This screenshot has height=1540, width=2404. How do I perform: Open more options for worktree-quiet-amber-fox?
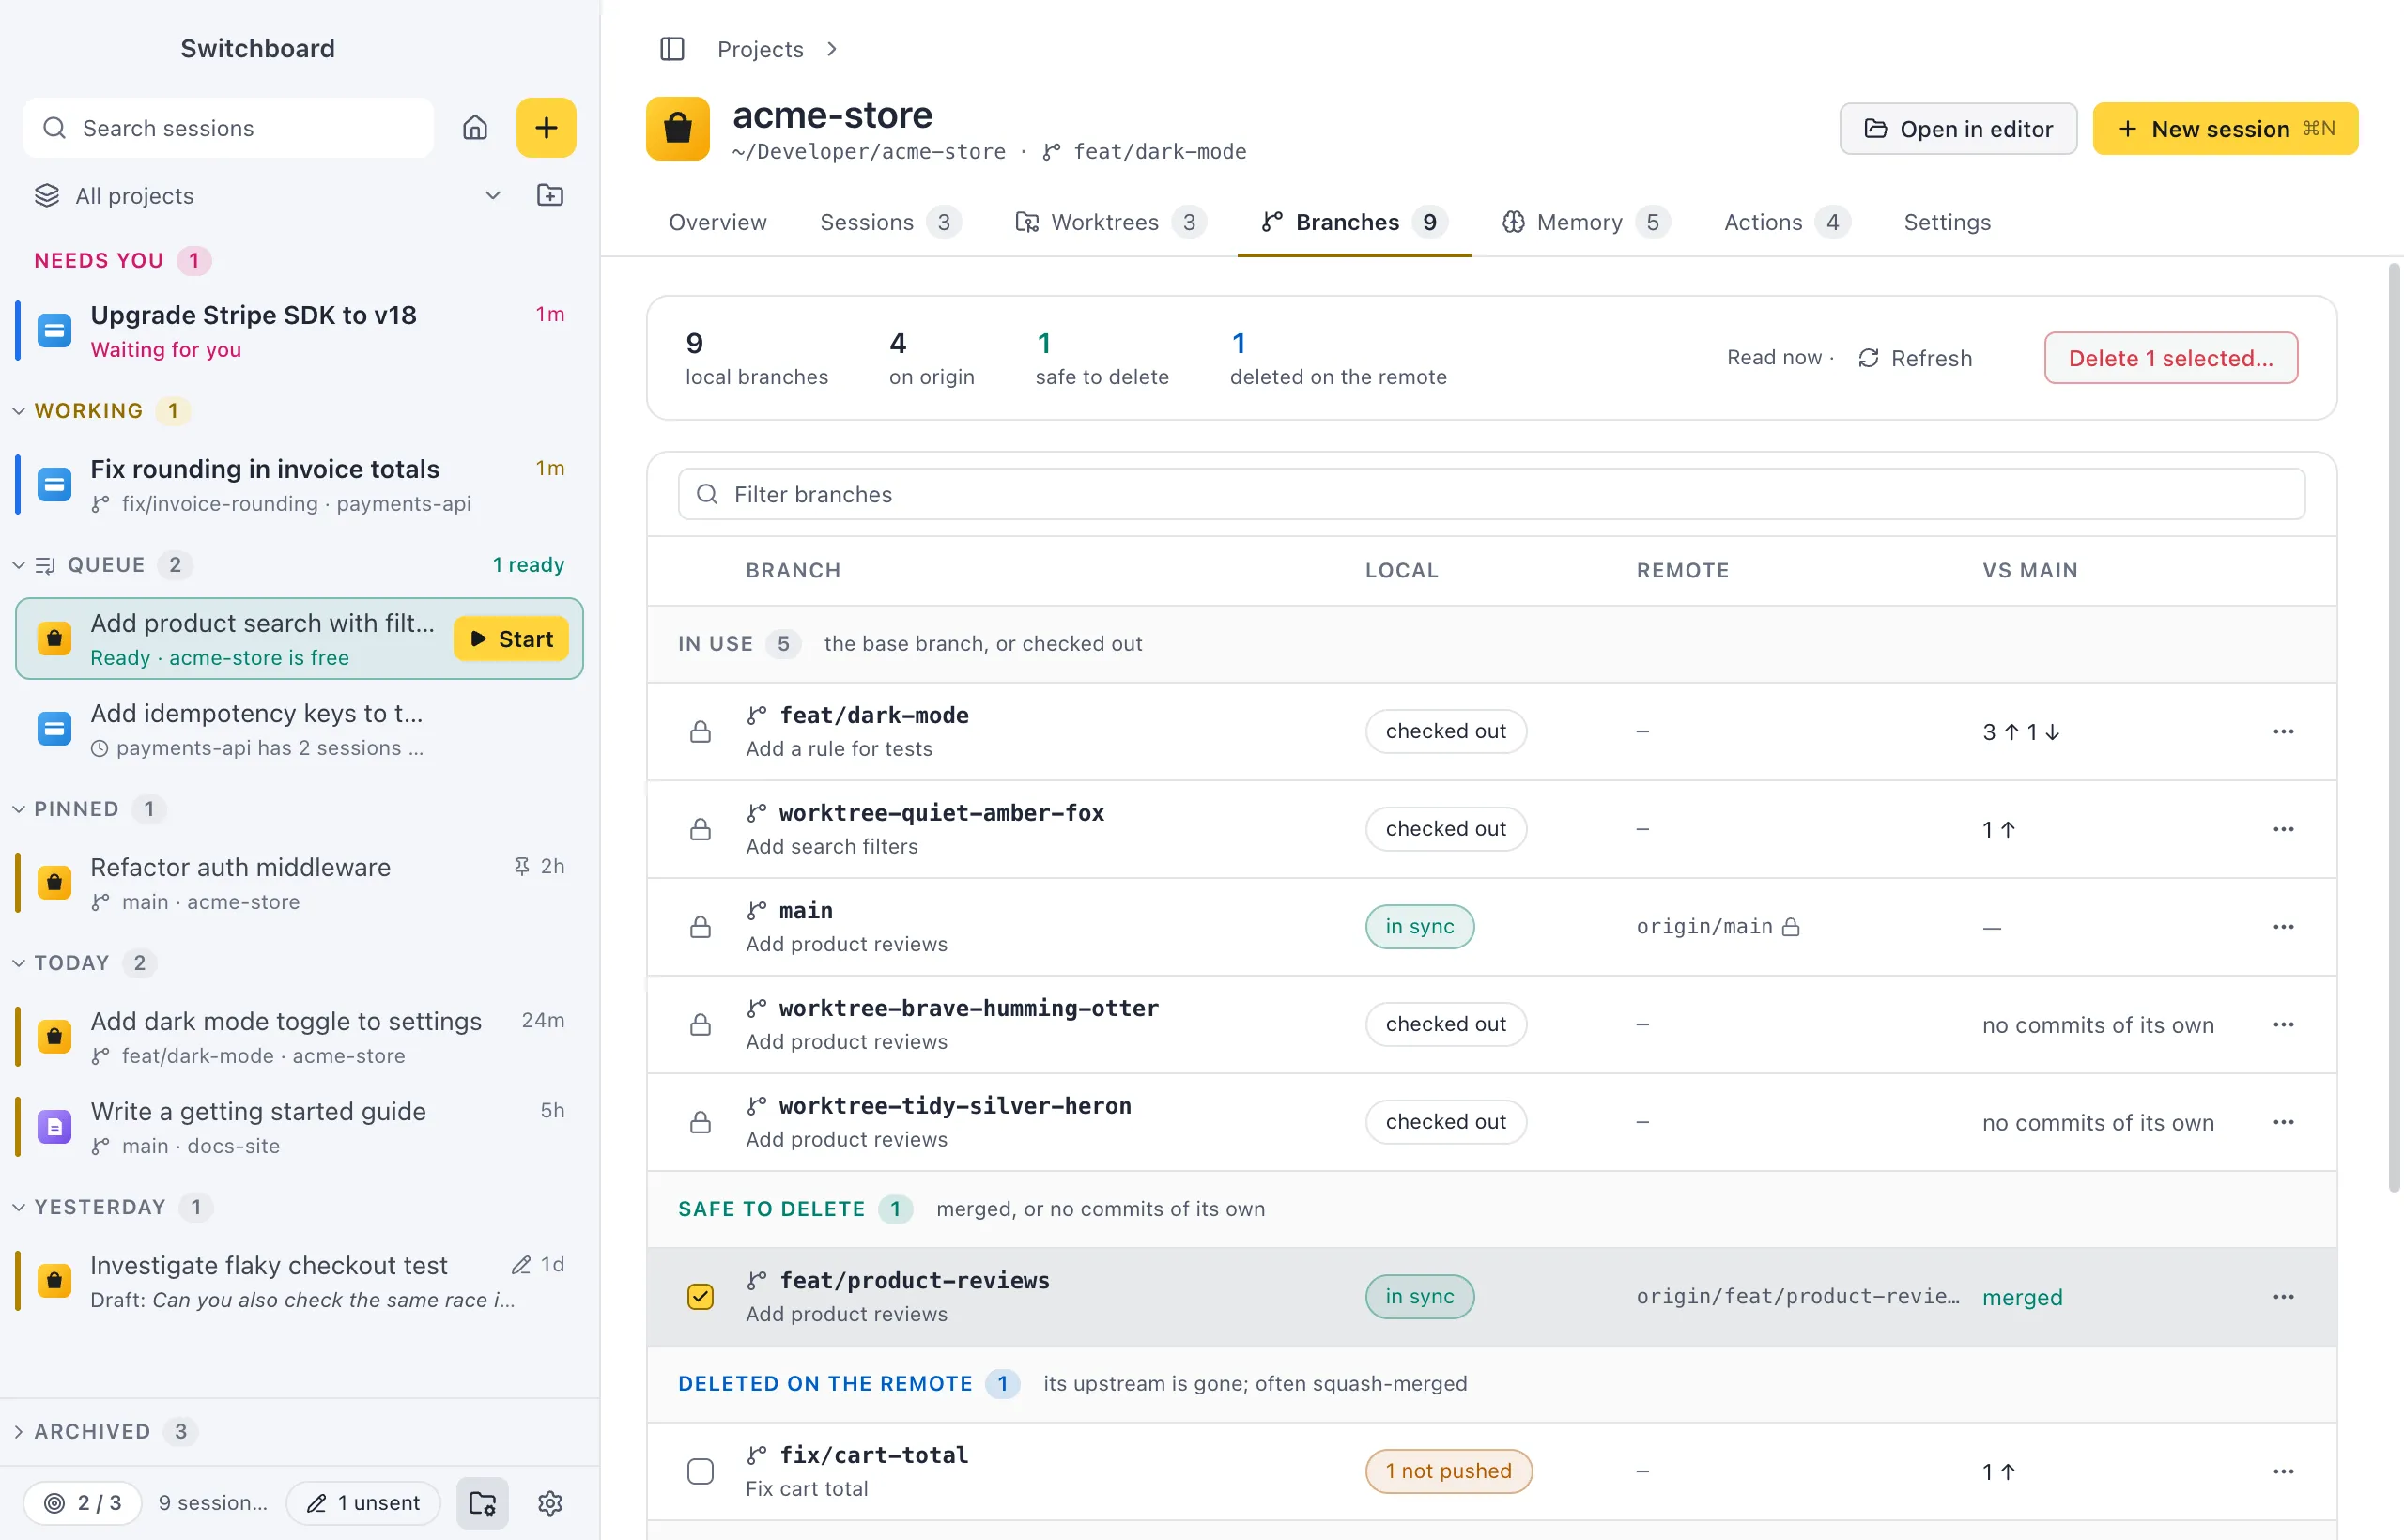[2283, 829]
